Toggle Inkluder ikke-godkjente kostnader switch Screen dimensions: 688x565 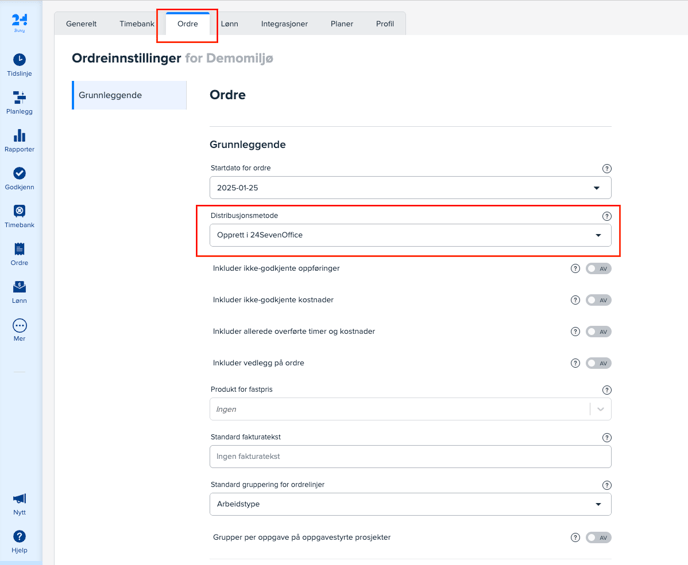pyautogui.click(x=598, y=300)
